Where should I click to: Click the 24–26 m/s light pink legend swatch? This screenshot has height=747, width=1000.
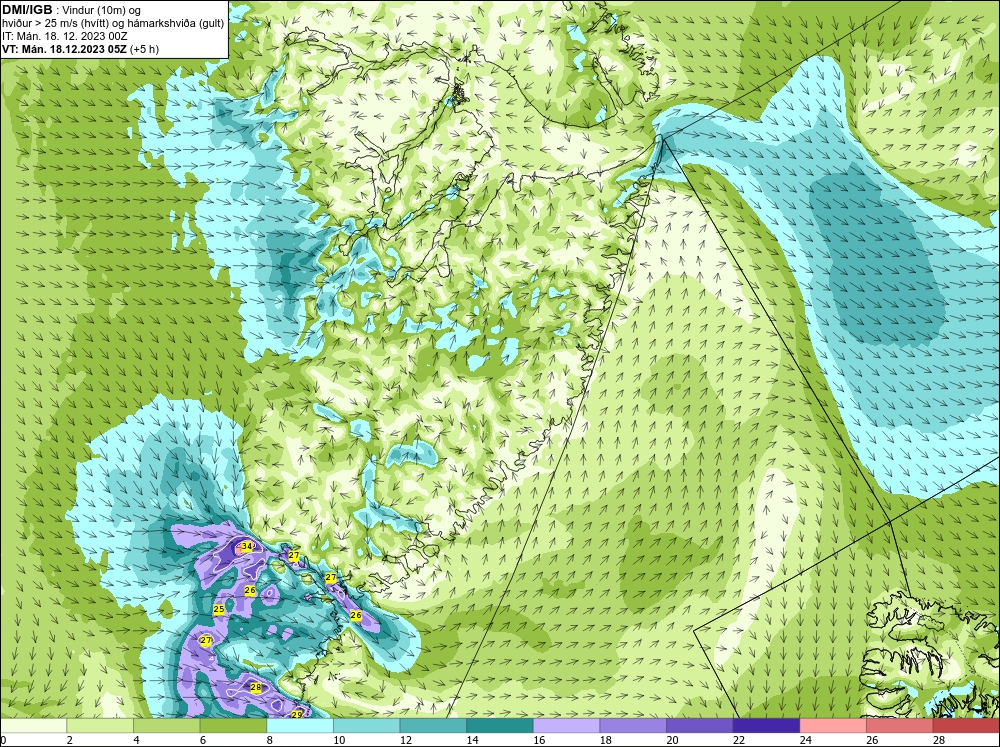tap(833, 726)
